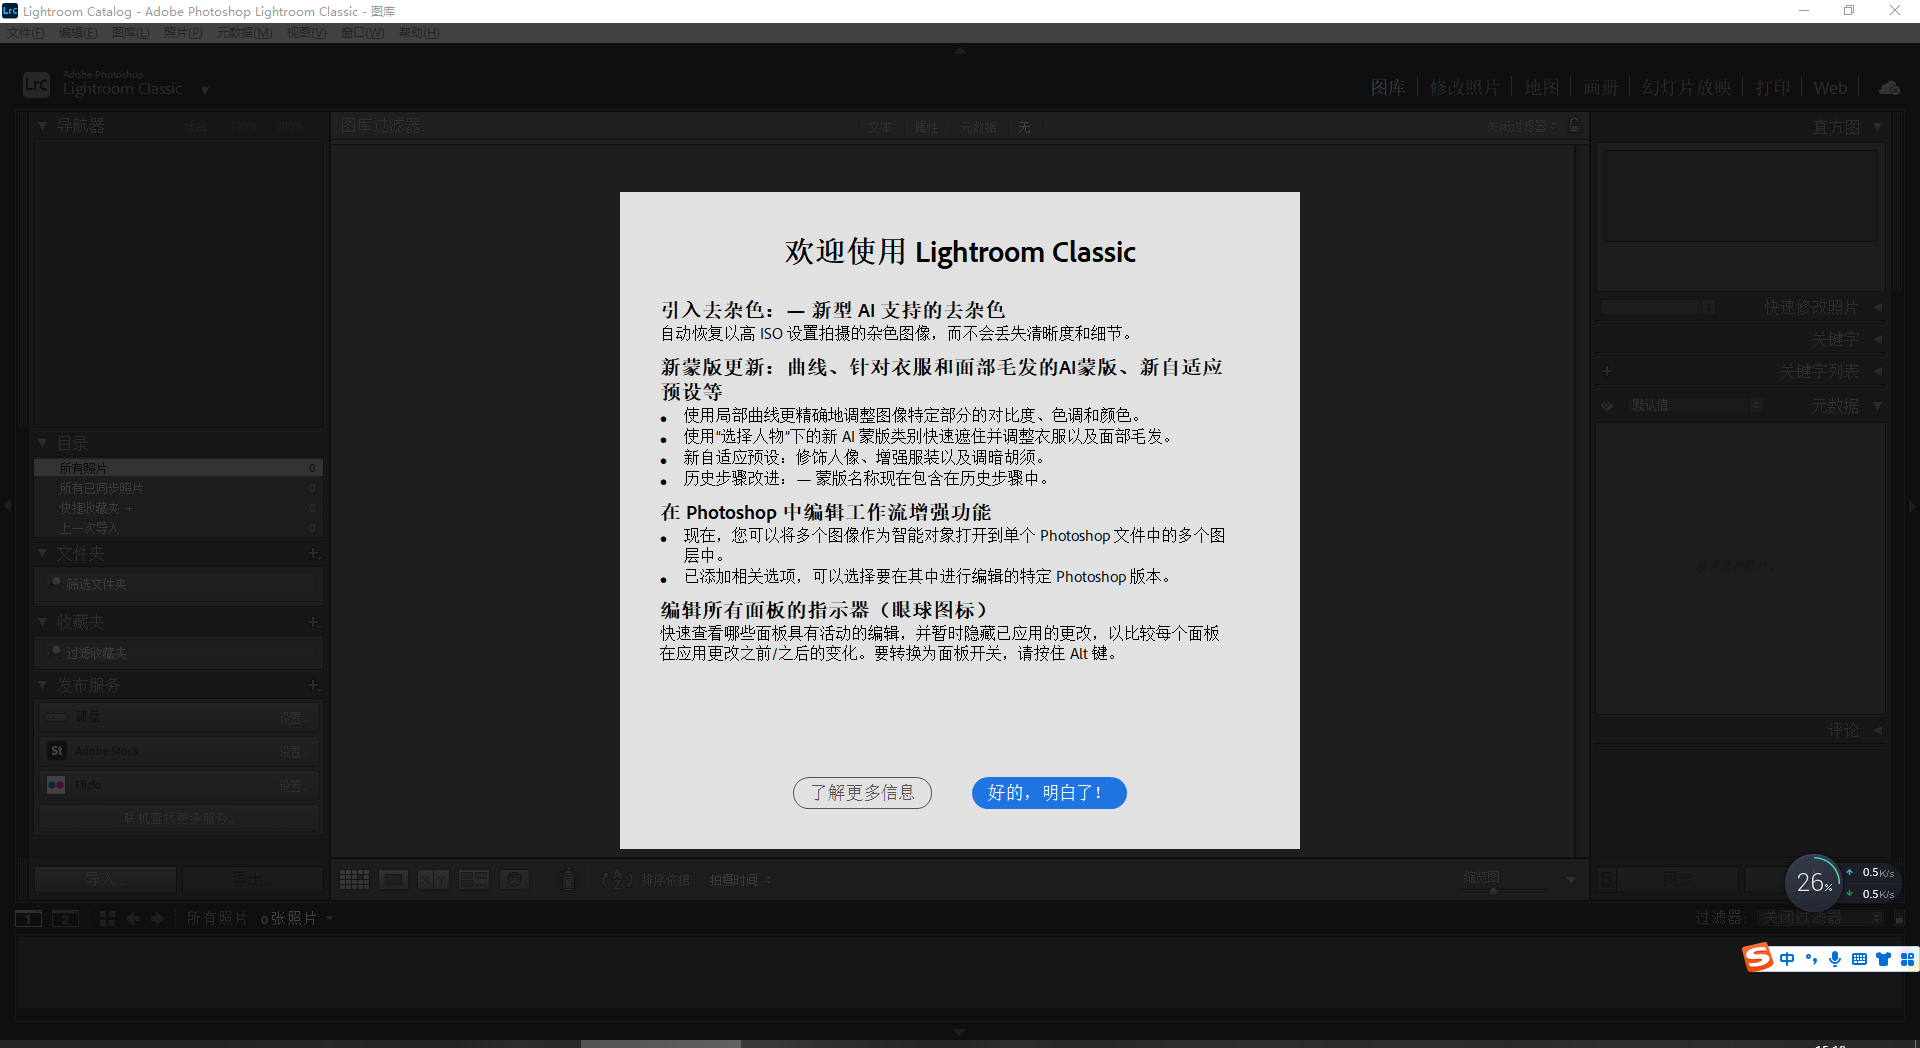The height and width of the screenshot is (1048, 1920).
Task: Select the XY compare view icon
Action: (x=433, y=880)
